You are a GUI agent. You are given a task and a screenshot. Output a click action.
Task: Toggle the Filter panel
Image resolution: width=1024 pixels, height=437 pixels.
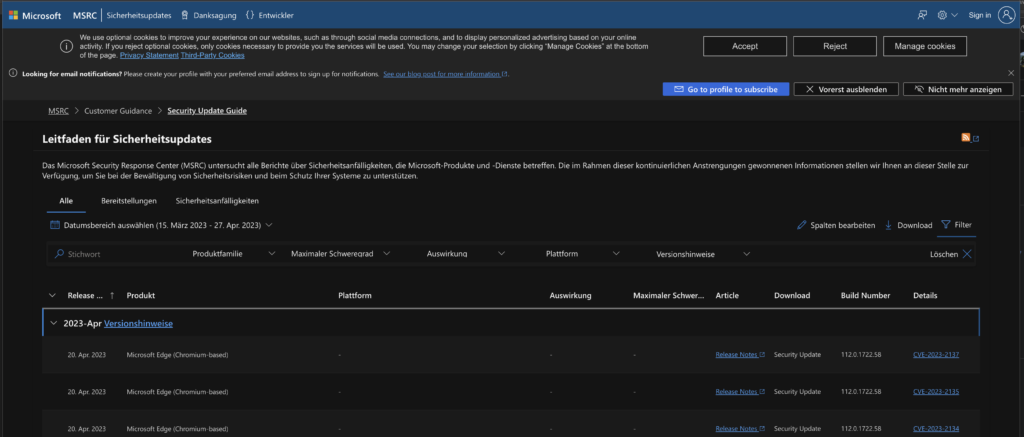coord(956,225)
